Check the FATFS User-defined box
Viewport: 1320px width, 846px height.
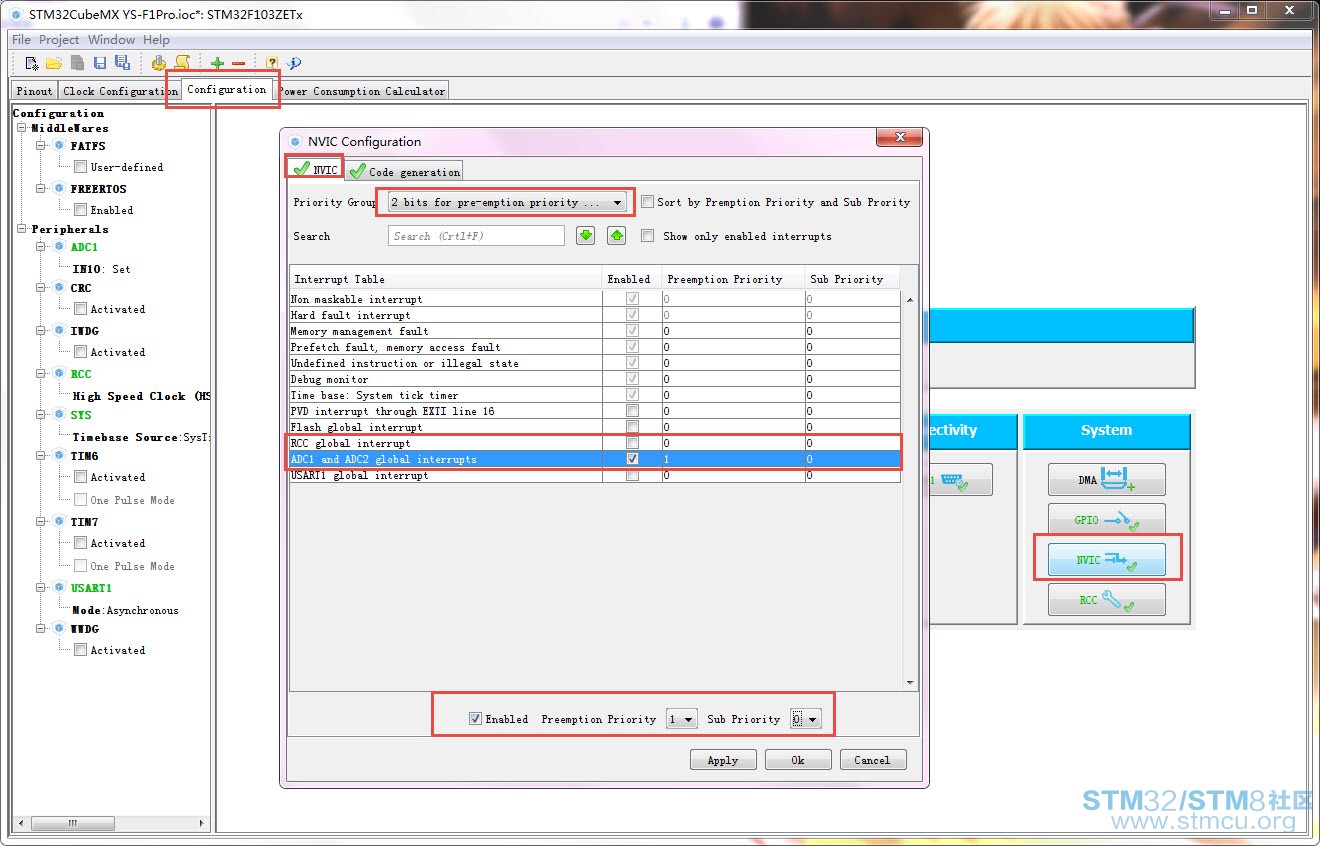pyautogui.click(x=80, y=167)
